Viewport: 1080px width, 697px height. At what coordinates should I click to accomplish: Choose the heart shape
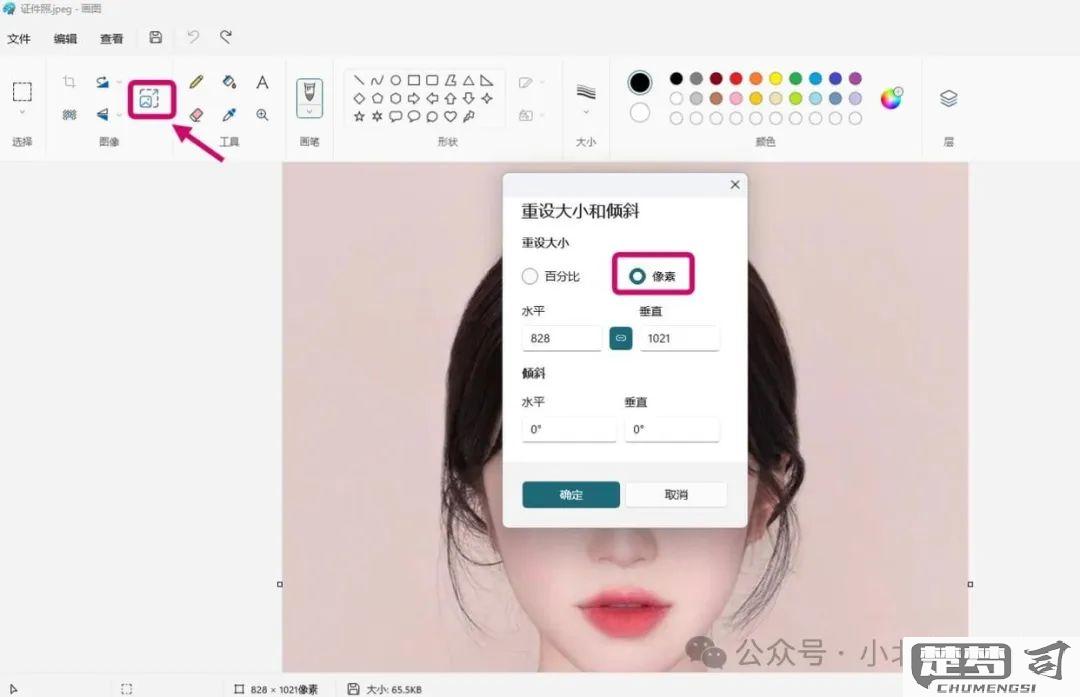(450, 116)
